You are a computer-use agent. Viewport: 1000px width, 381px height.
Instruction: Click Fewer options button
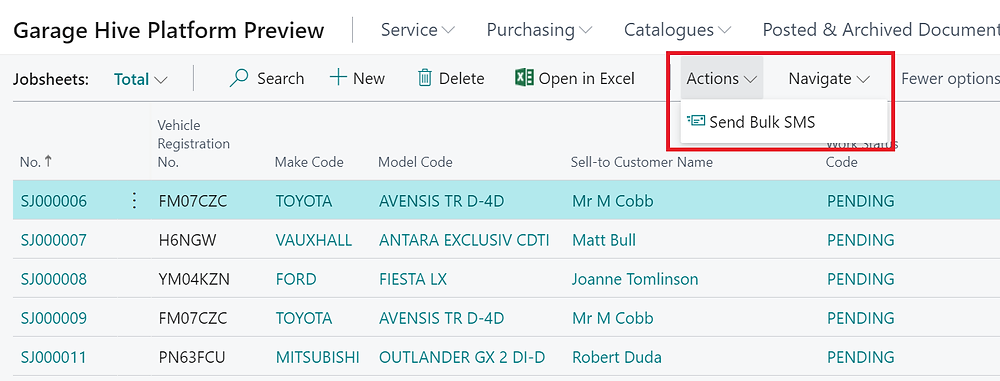950,78
